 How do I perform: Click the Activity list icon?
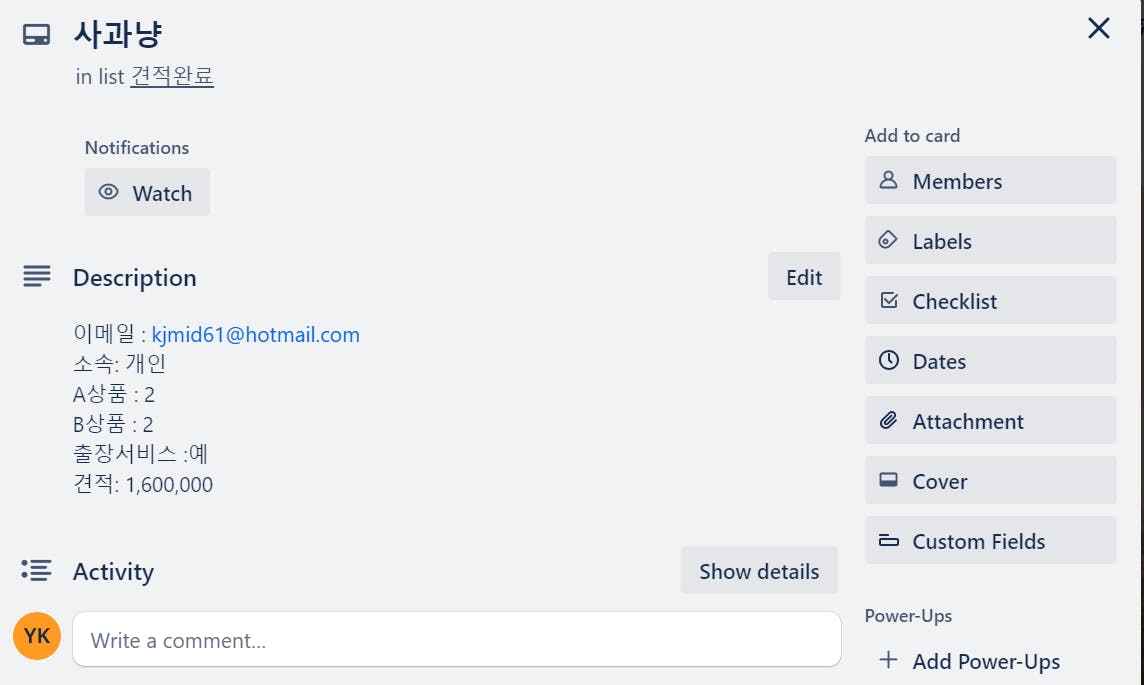click(x=36, y=570)
